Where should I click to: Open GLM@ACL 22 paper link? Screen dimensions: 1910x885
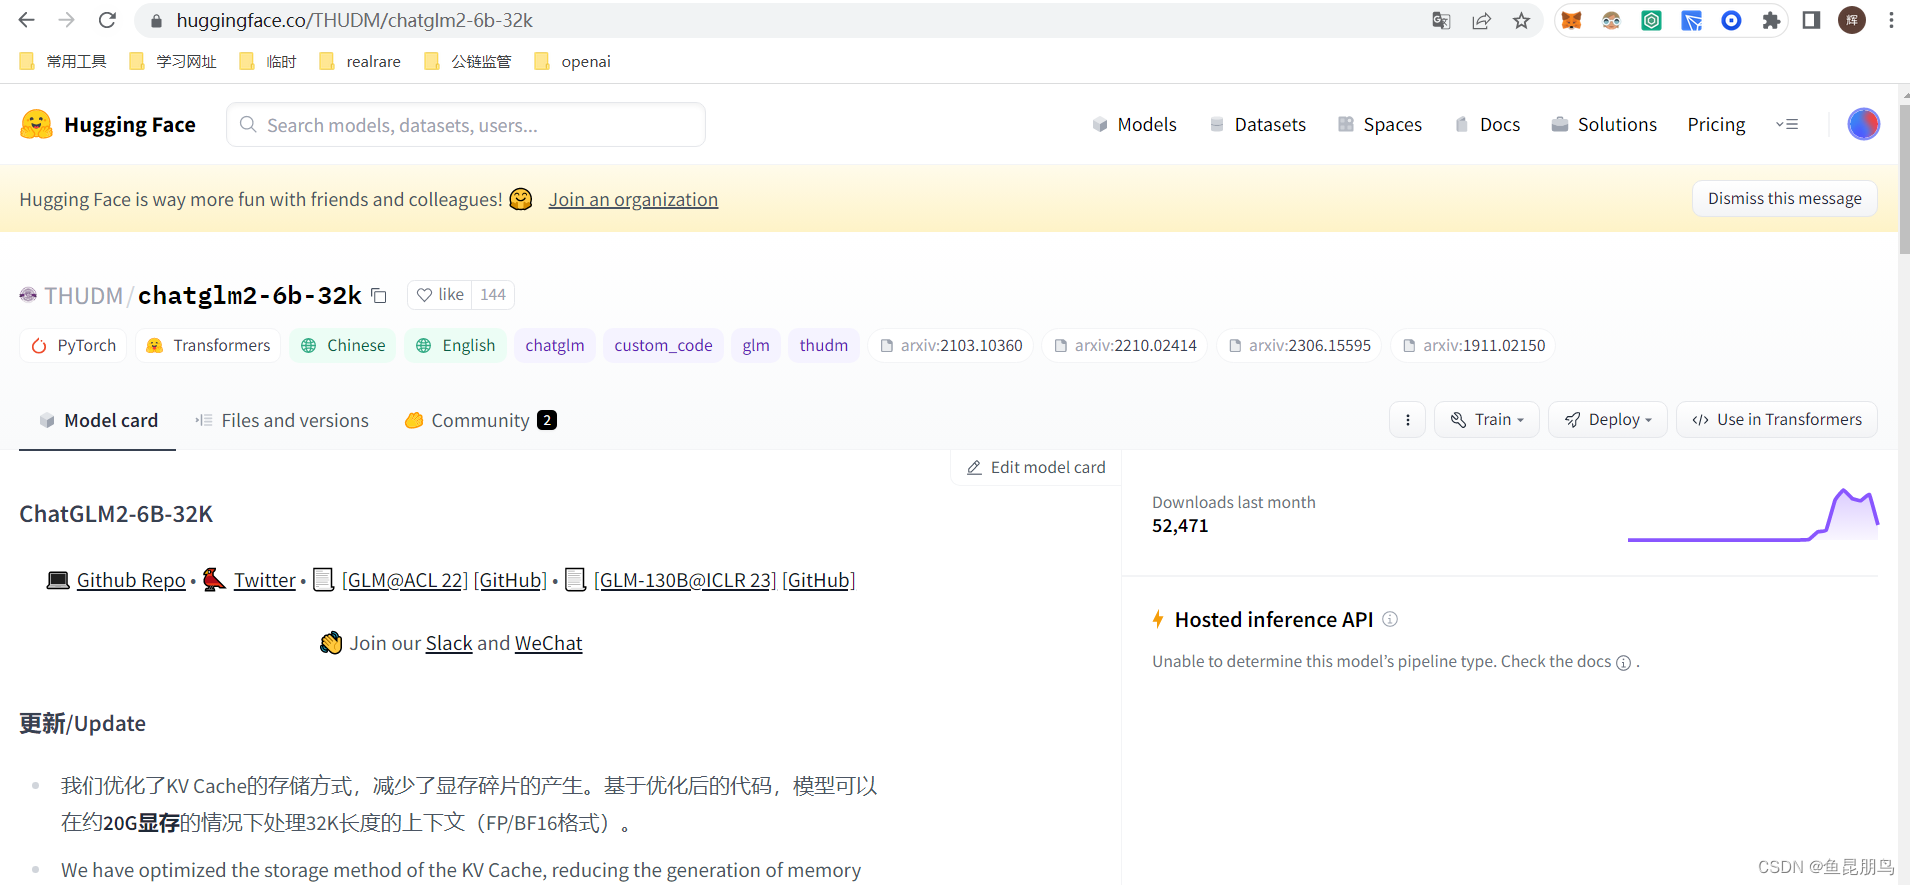pyautogui.click(x=405, y=580)
